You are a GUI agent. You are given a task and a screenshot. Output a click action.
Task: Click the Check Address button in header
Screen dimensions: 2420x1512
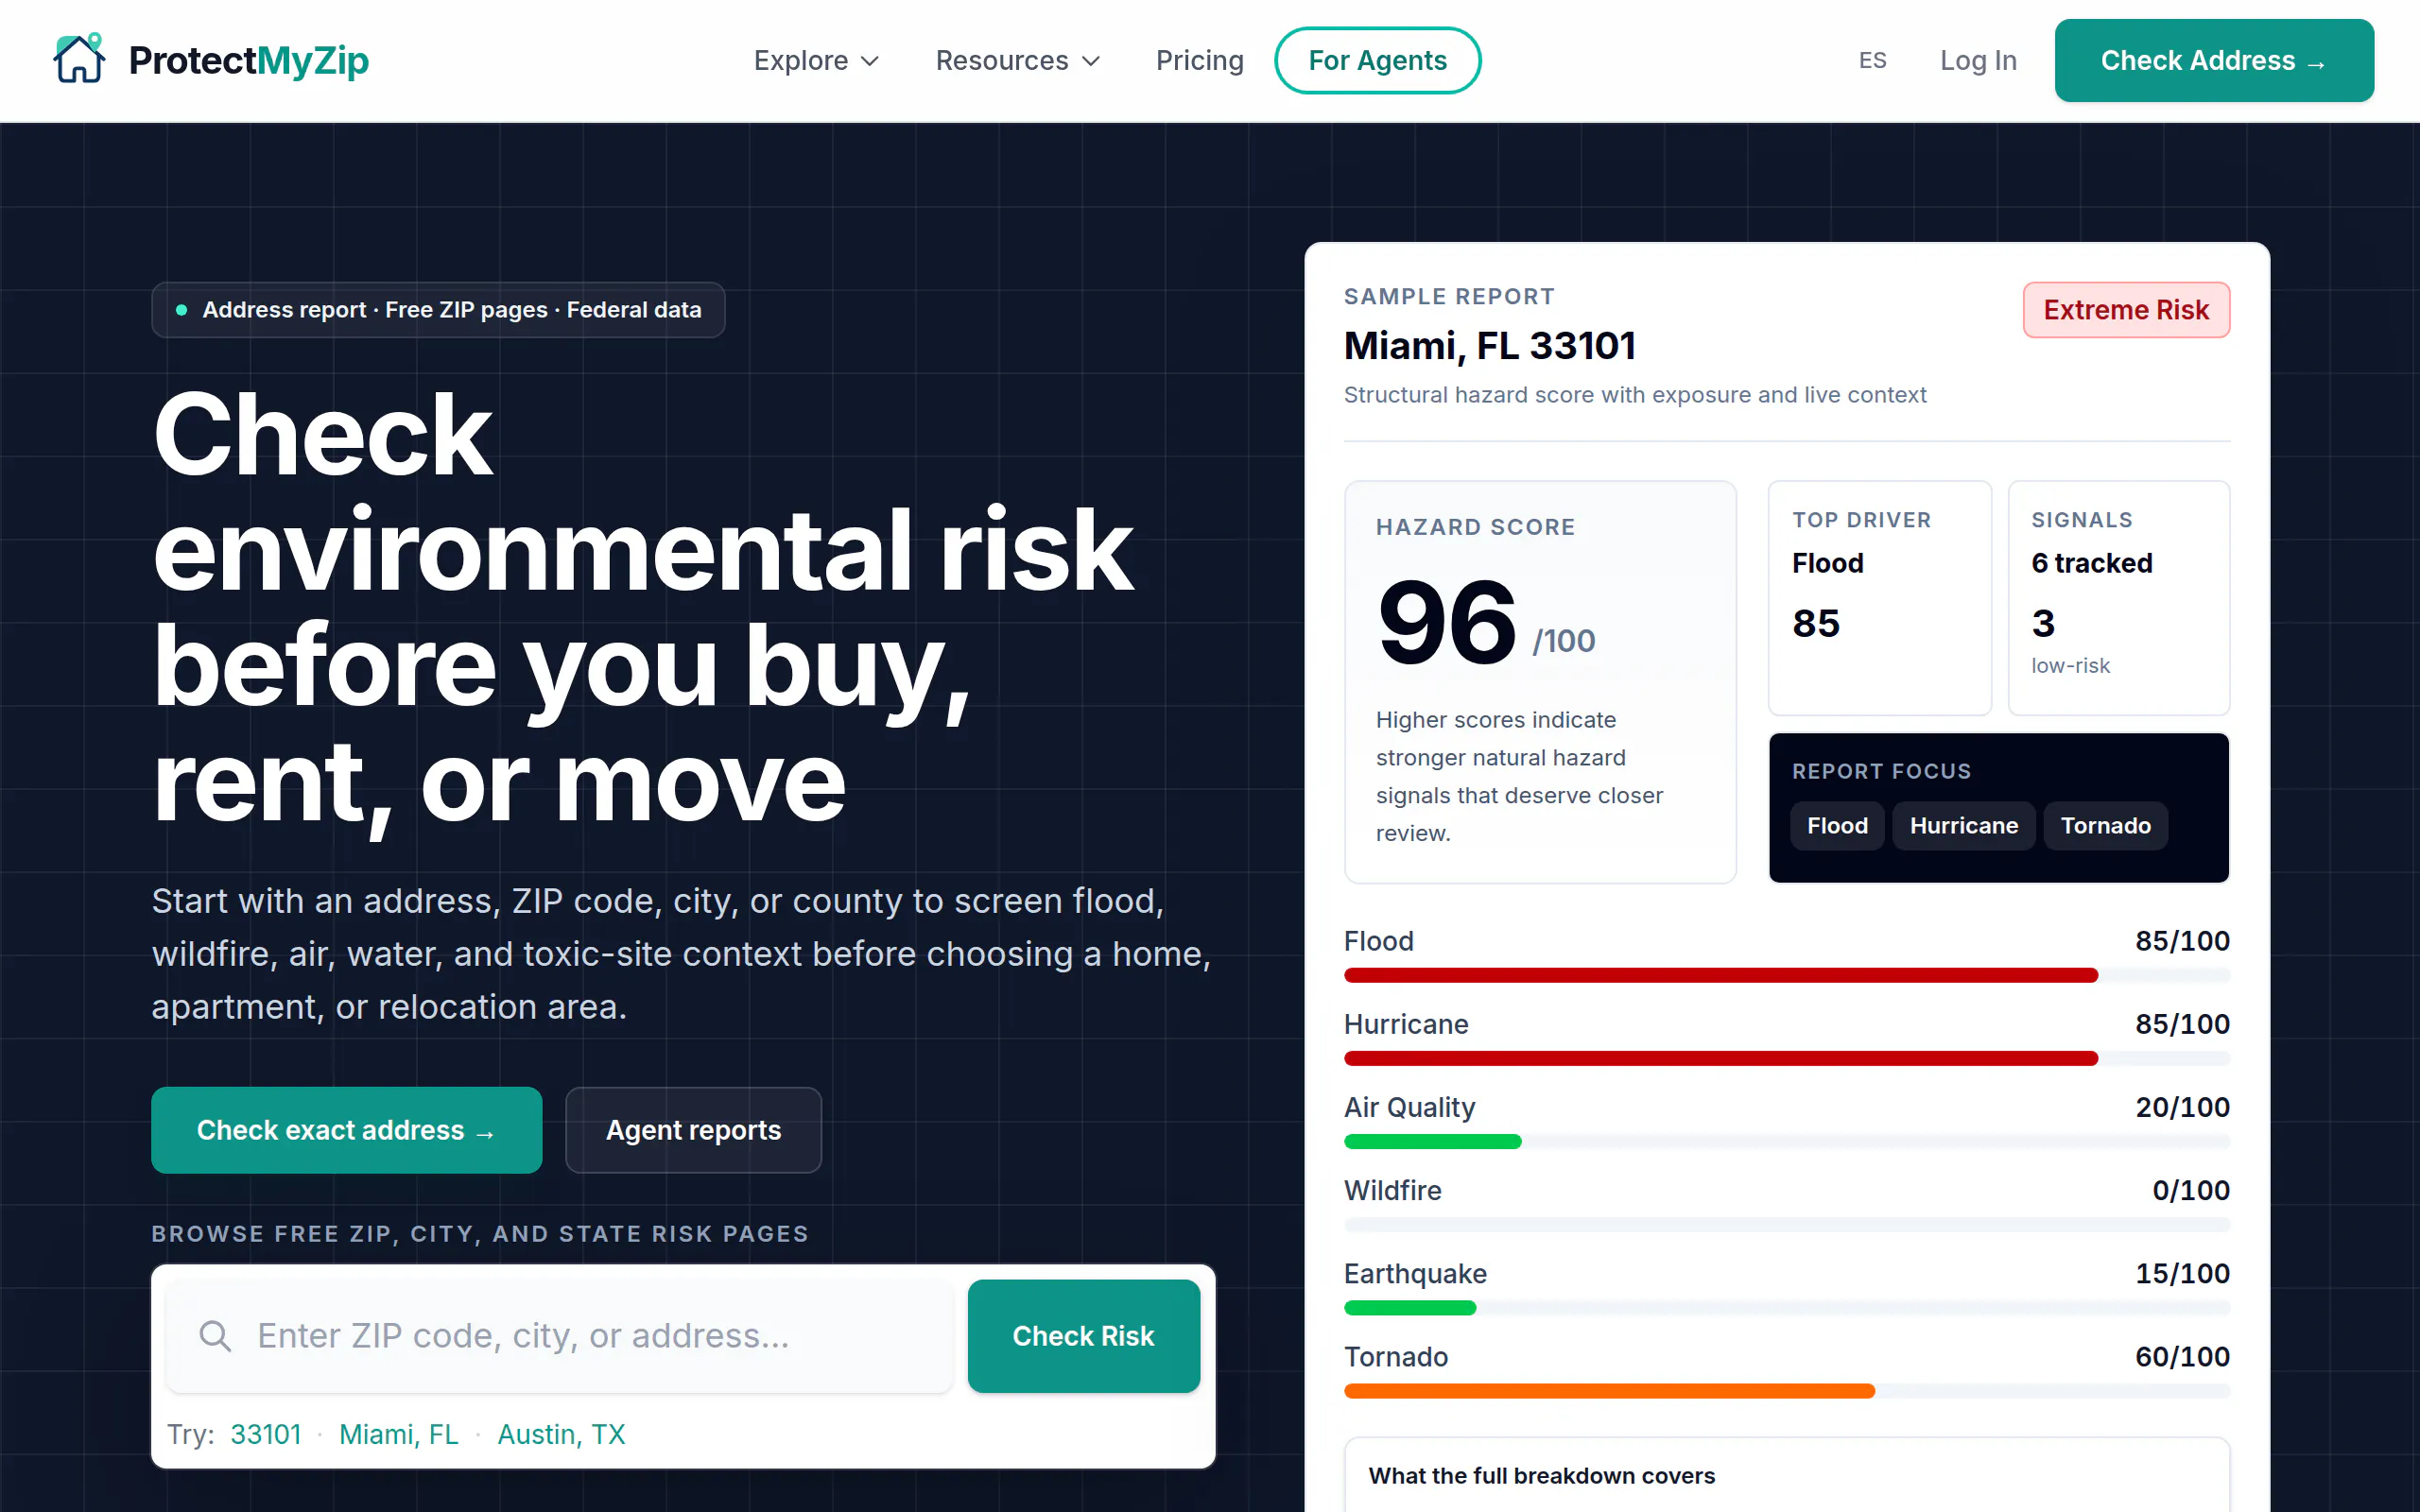pyautogui.click(x=2213, y=61)
